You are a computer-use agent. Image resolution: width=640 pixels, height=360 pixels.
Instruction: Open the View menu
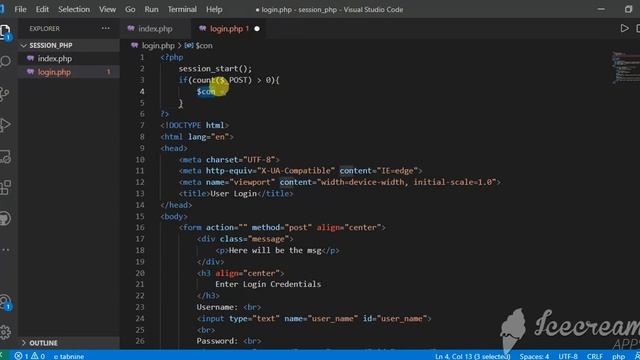(x=107, y=9)
